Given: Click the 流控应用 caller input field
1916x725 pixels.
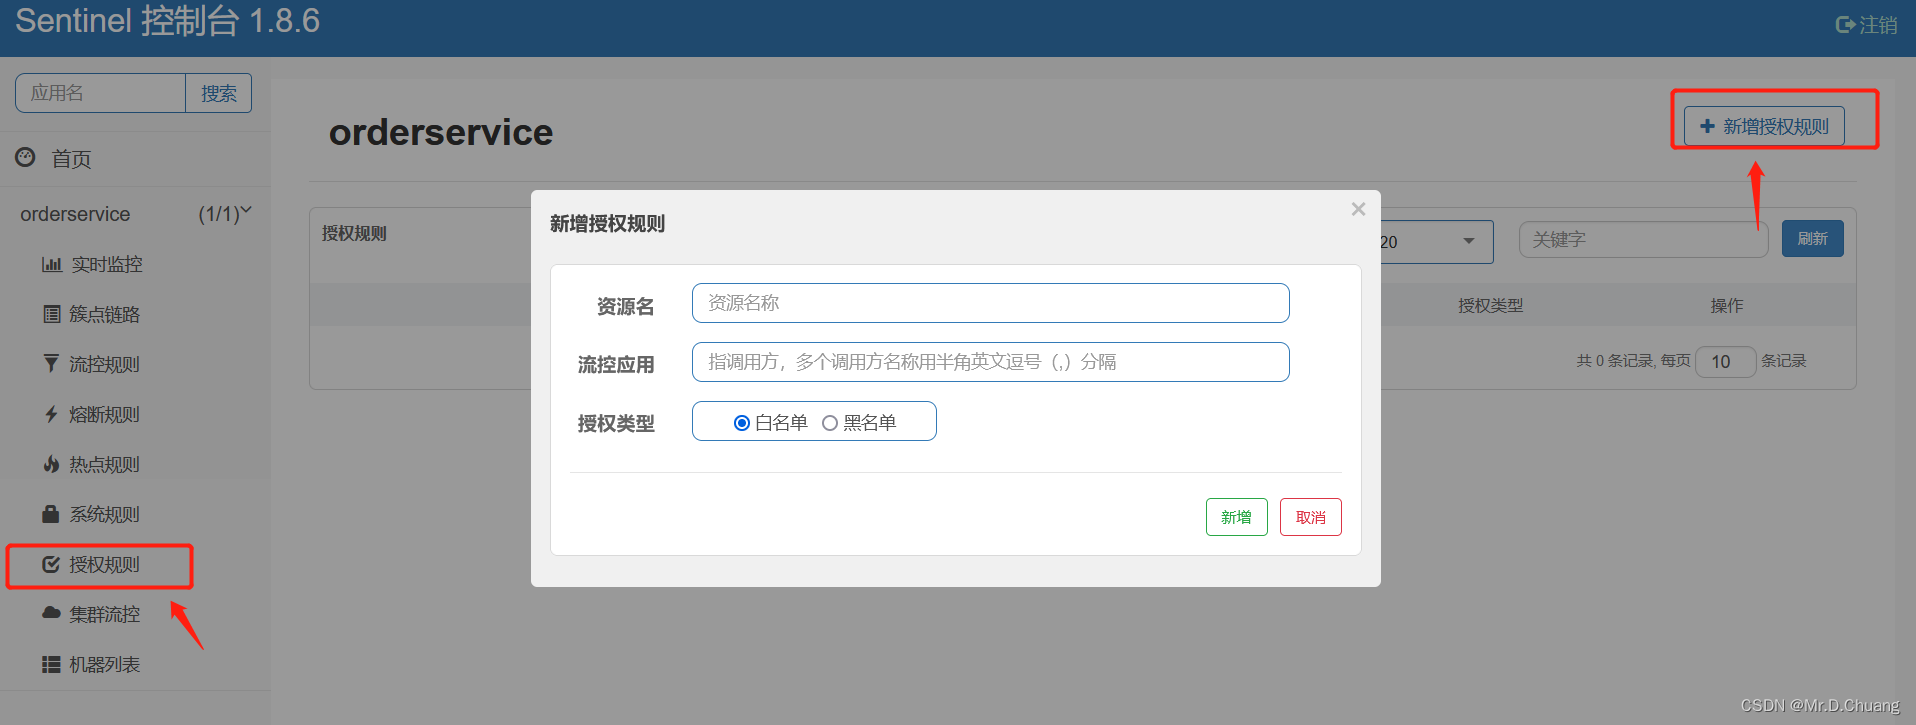Looking at the screenshot, I should [x=991, y=362].
